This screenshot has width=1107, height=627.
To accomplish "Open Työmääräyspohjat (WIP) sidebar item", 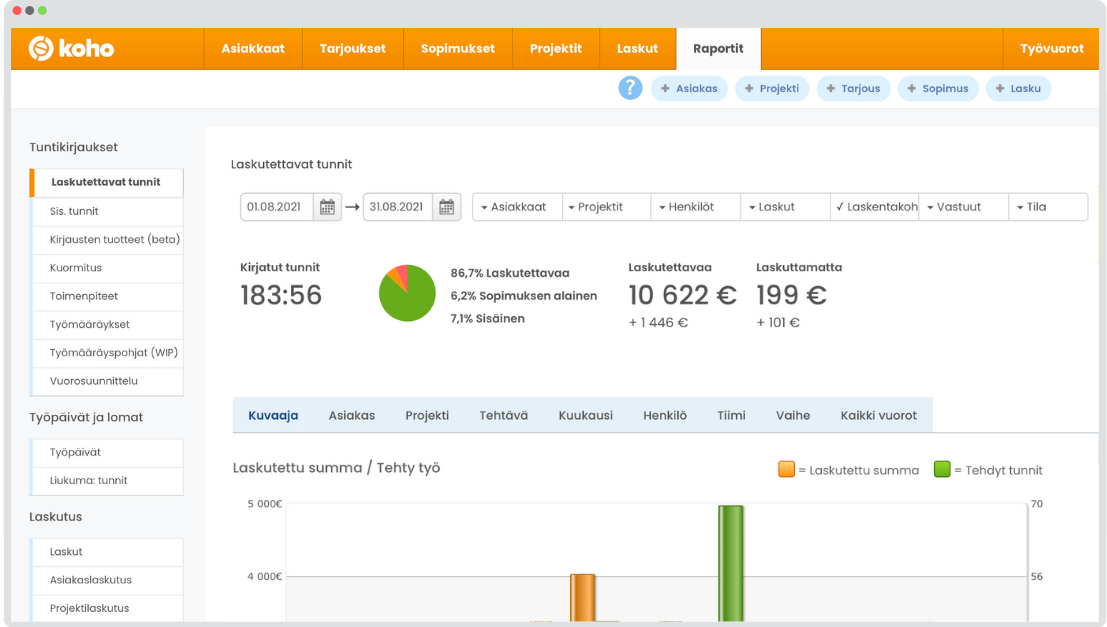I will 107,352.
